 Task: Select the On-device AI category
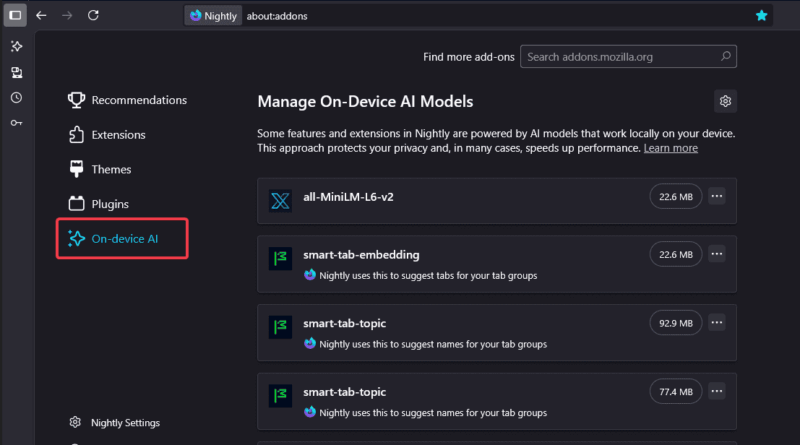122,239
